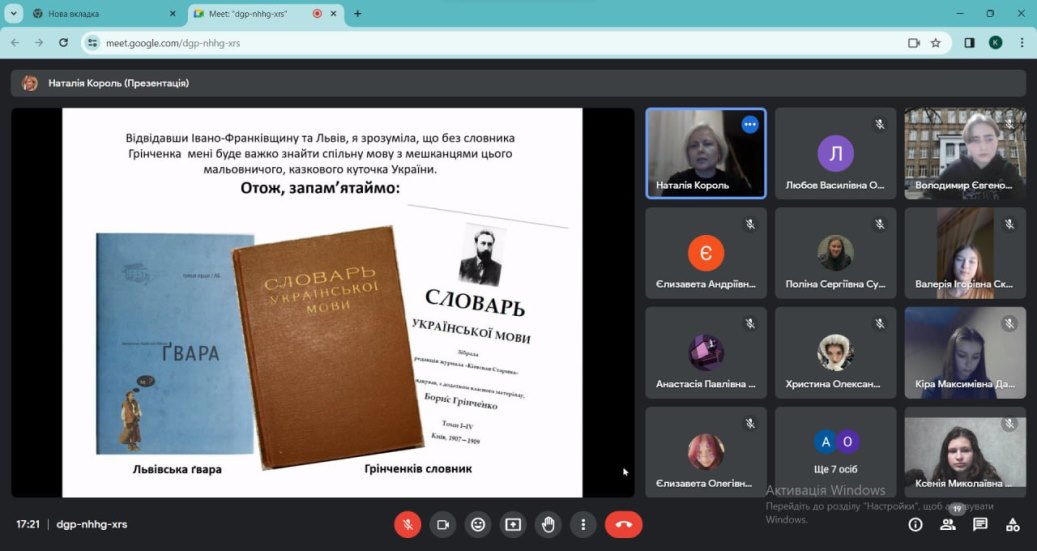The image size is (1037, 551).
Task: Reload the current page
Action: tap(63, 43)
